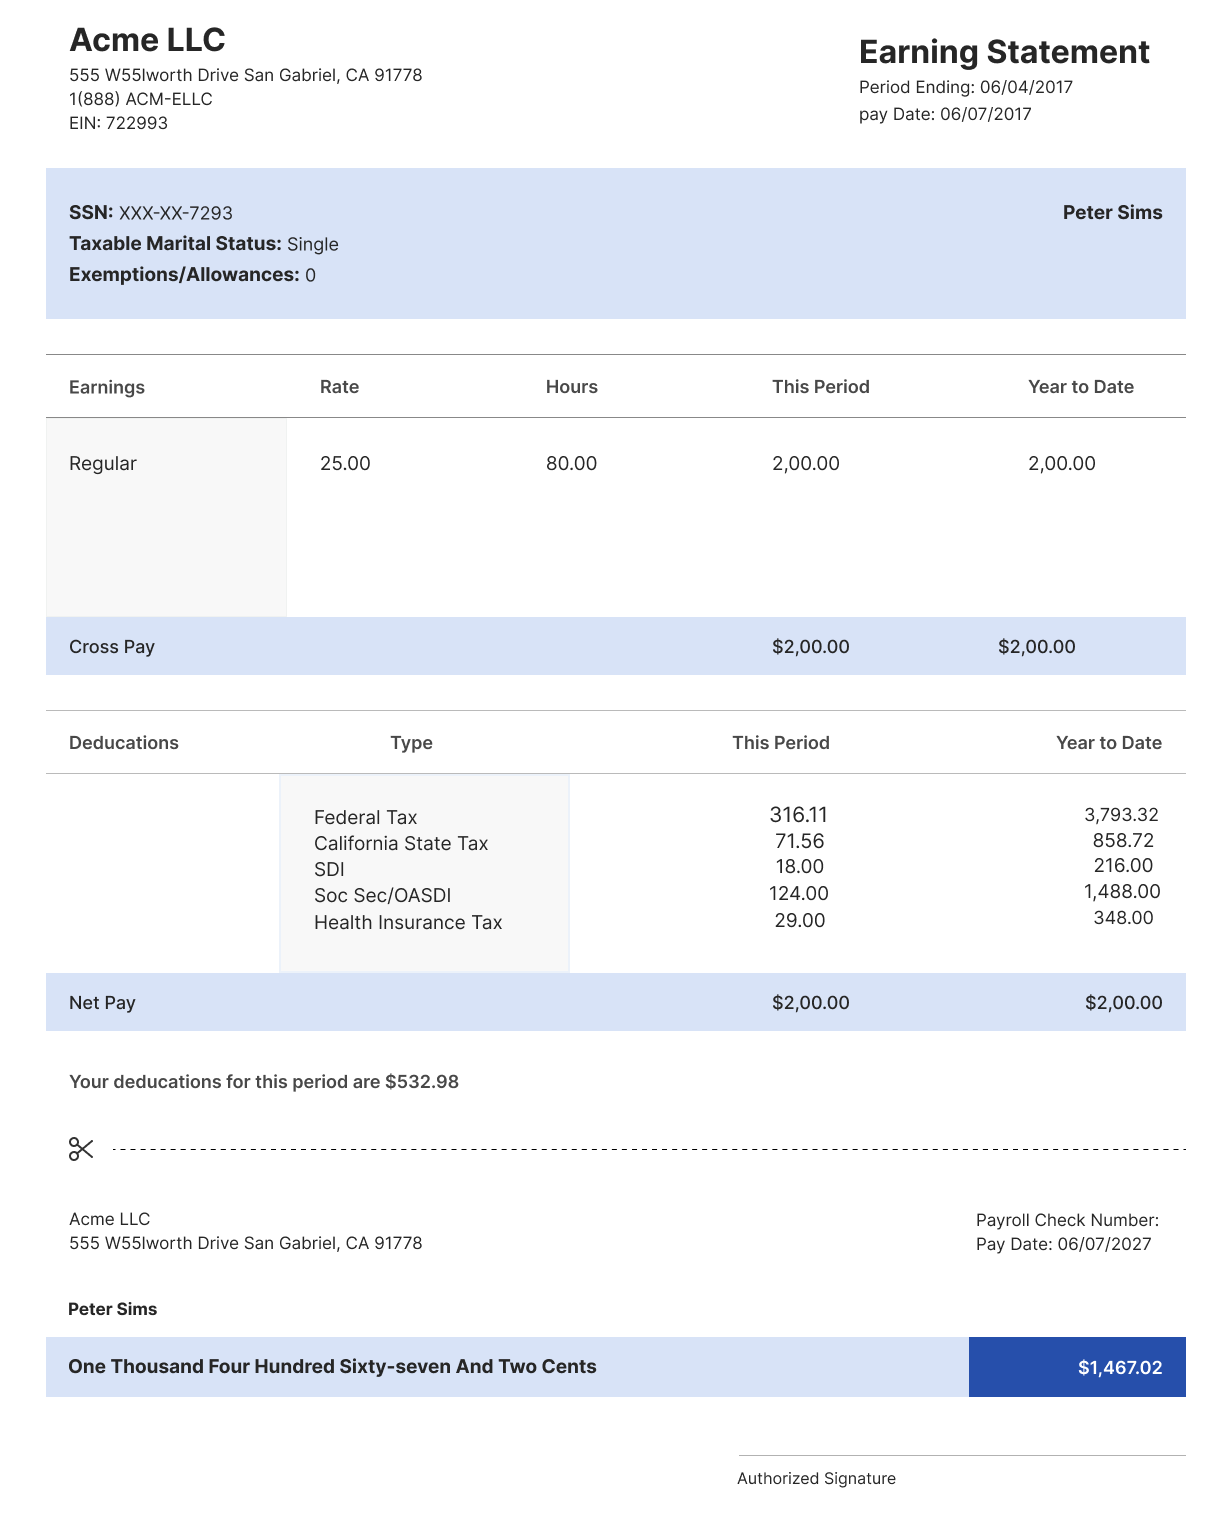Screen dimensions: 1232x1517
Task: Click the Hours value 80.00
Action: [x=571, y=463]
